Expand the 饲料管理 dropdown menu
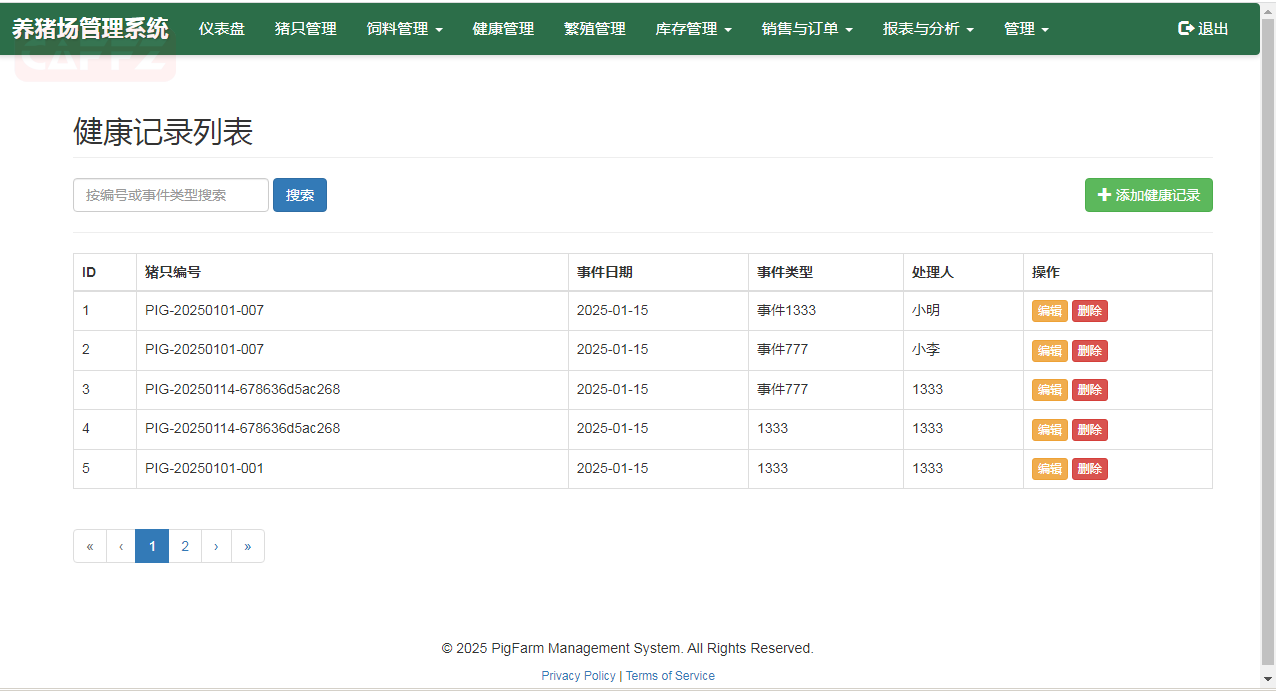 (x=404, y=29)
